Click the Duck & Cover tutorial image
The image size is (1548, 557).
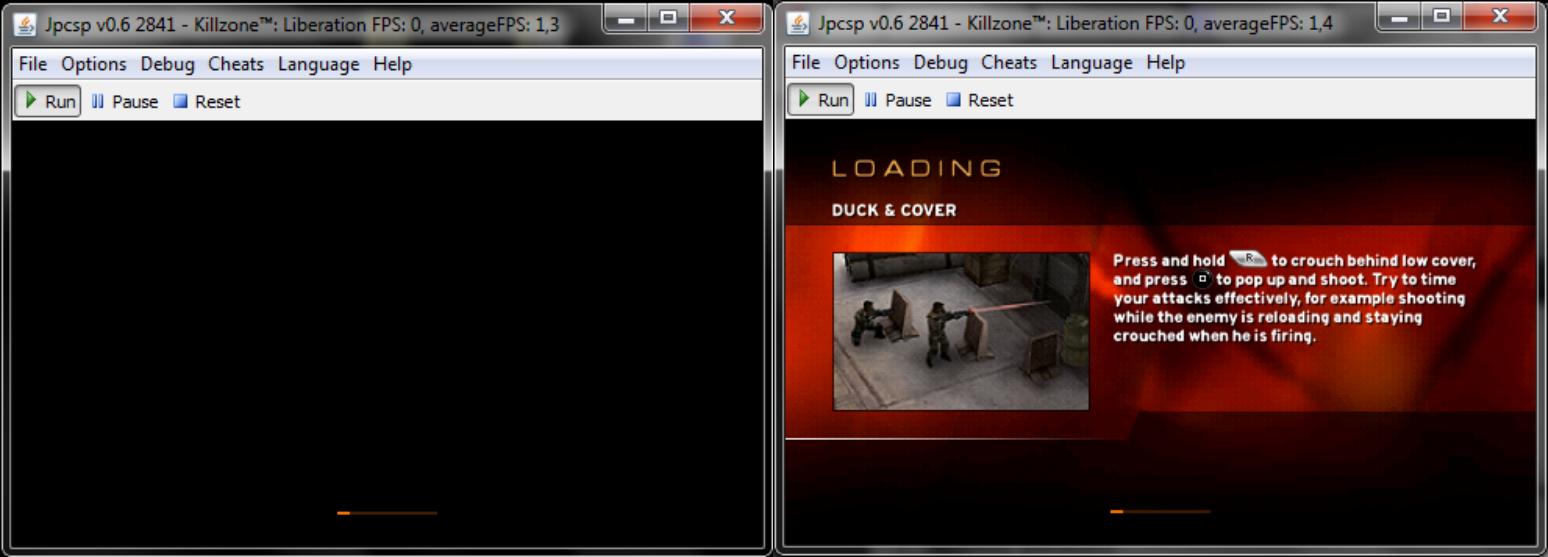point(961,331)
